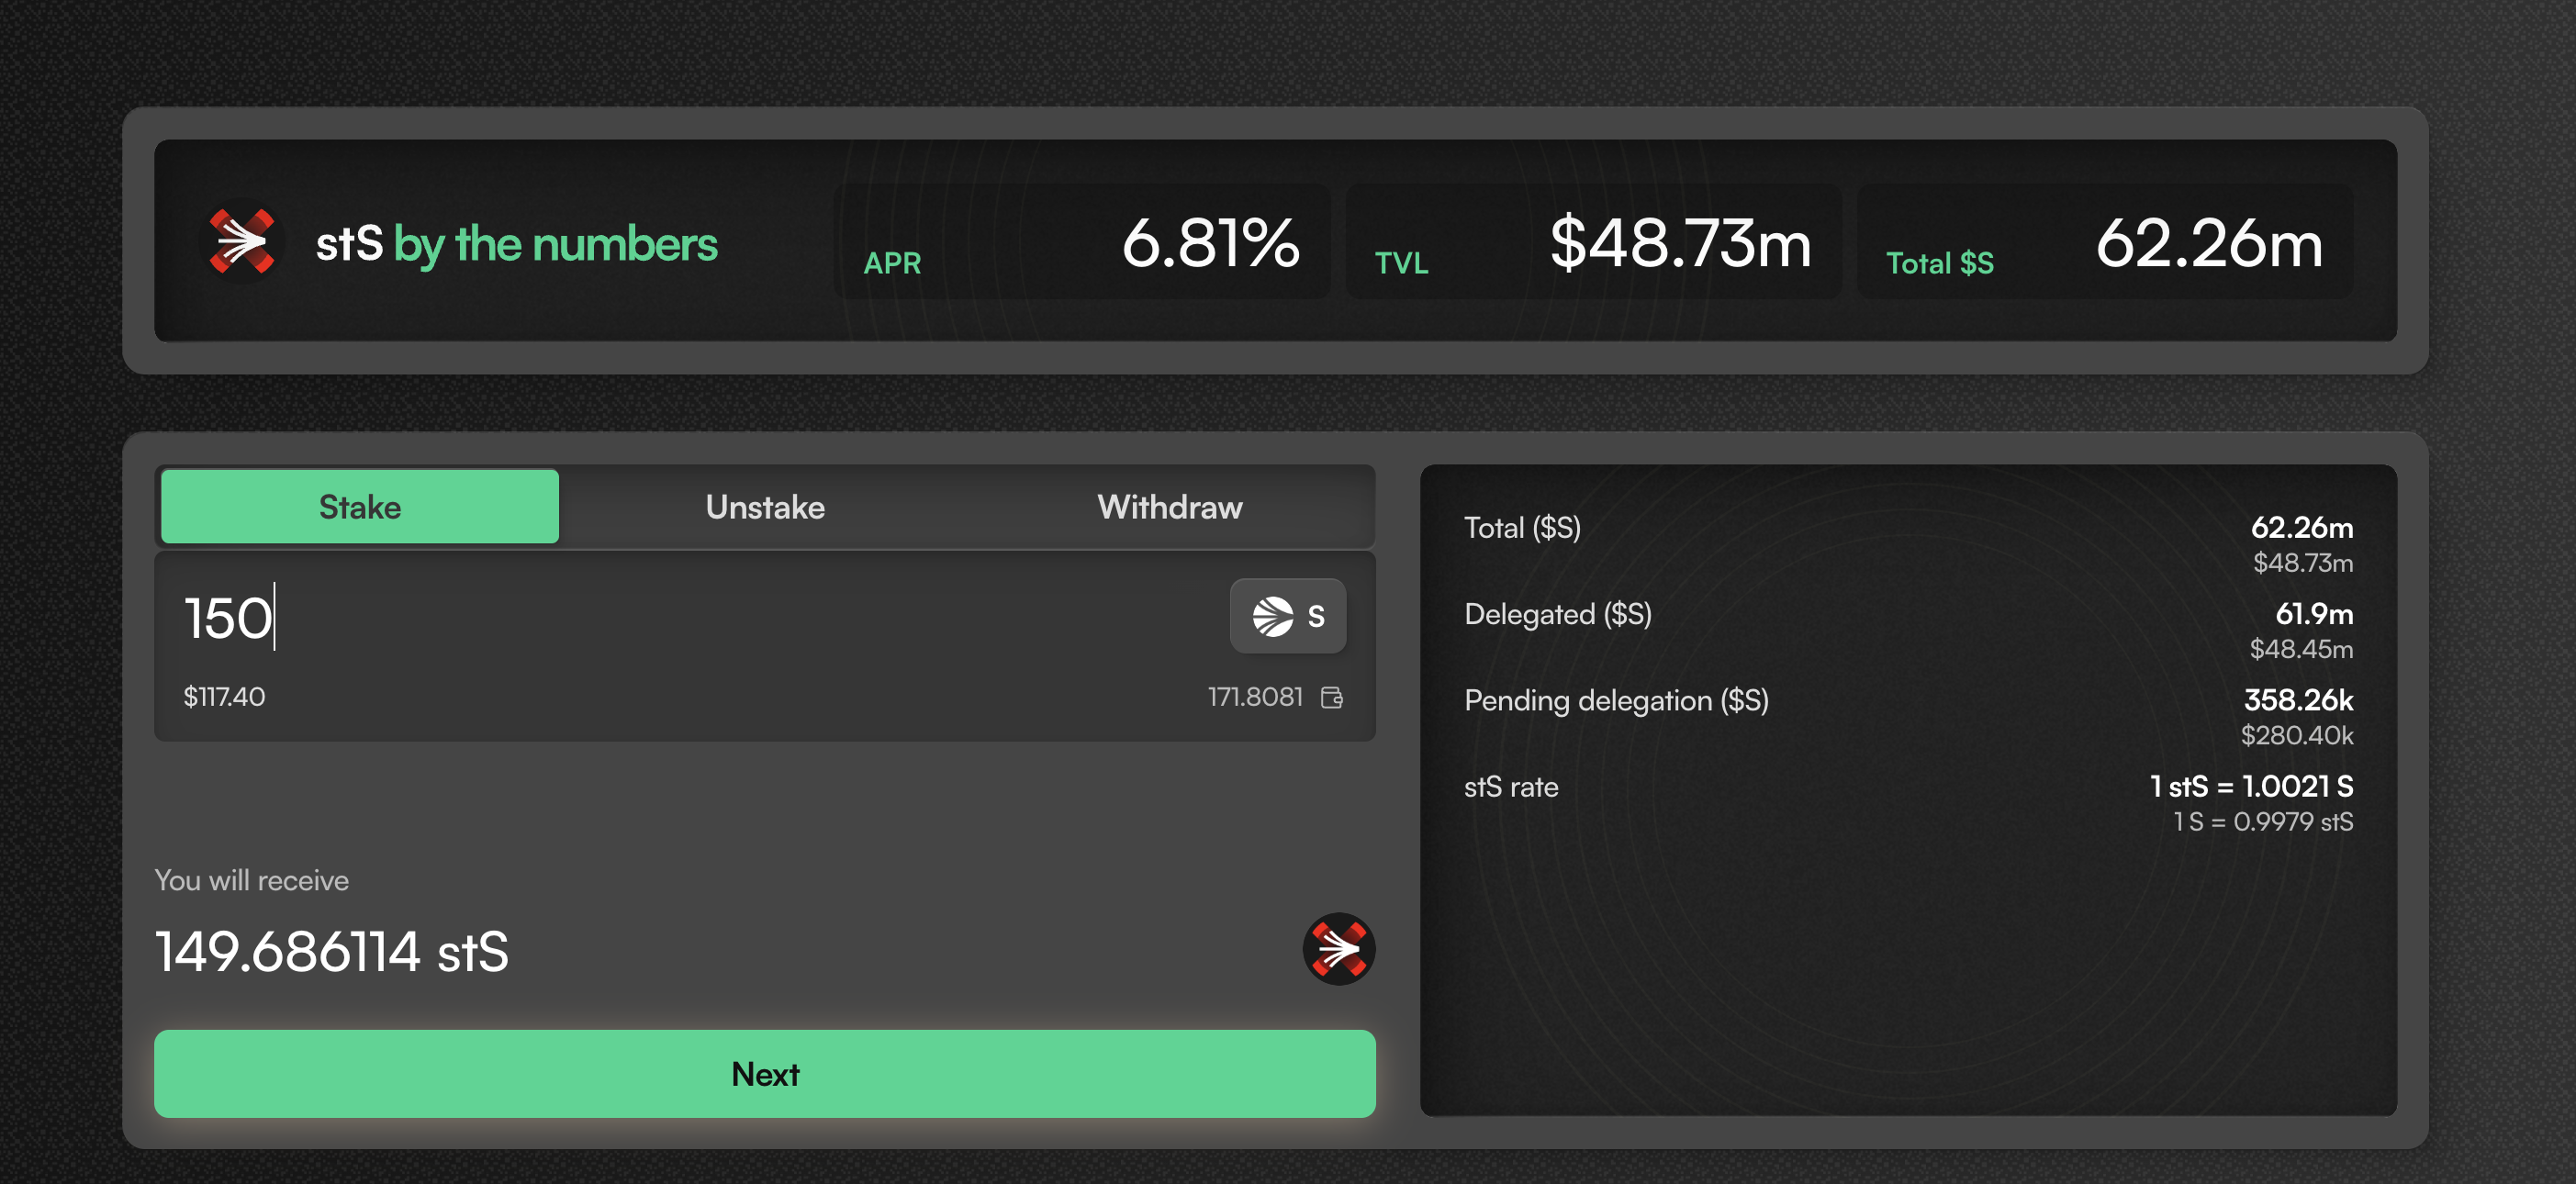Click the stS token icon near receive amount
Screen dimensions: 2576x1184
point(1338,949)
